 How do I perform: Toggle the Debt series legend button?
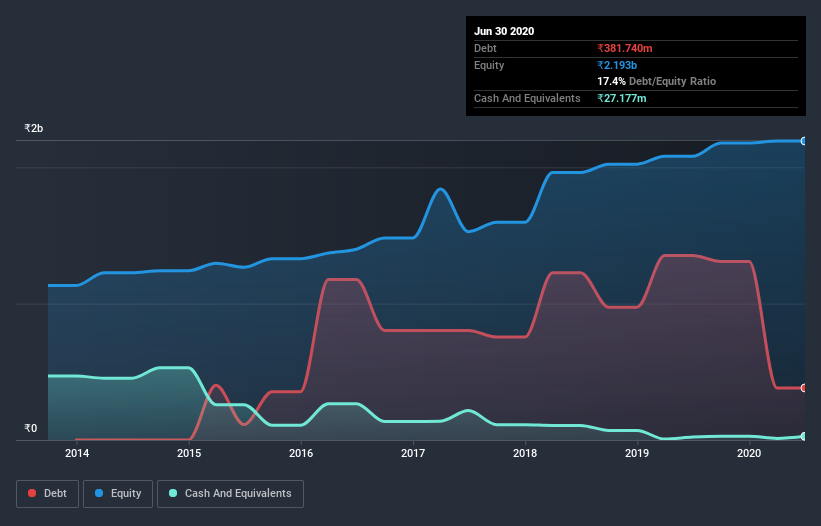48,494
